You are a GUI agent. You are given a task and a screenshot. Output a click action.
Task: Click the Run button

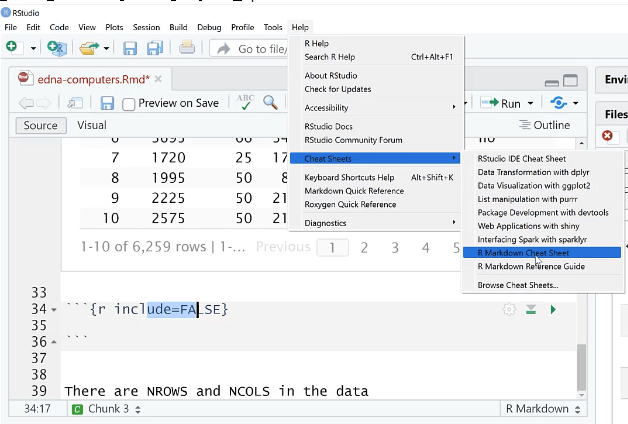coord(501,103)
